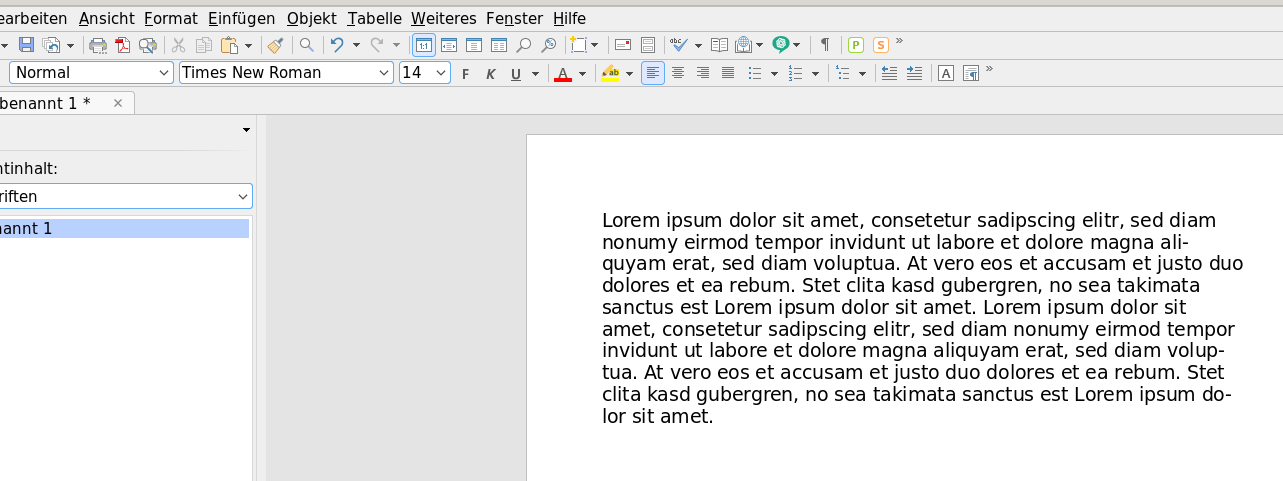
Task: Click the green chat assistant icon
Action: 781,45
